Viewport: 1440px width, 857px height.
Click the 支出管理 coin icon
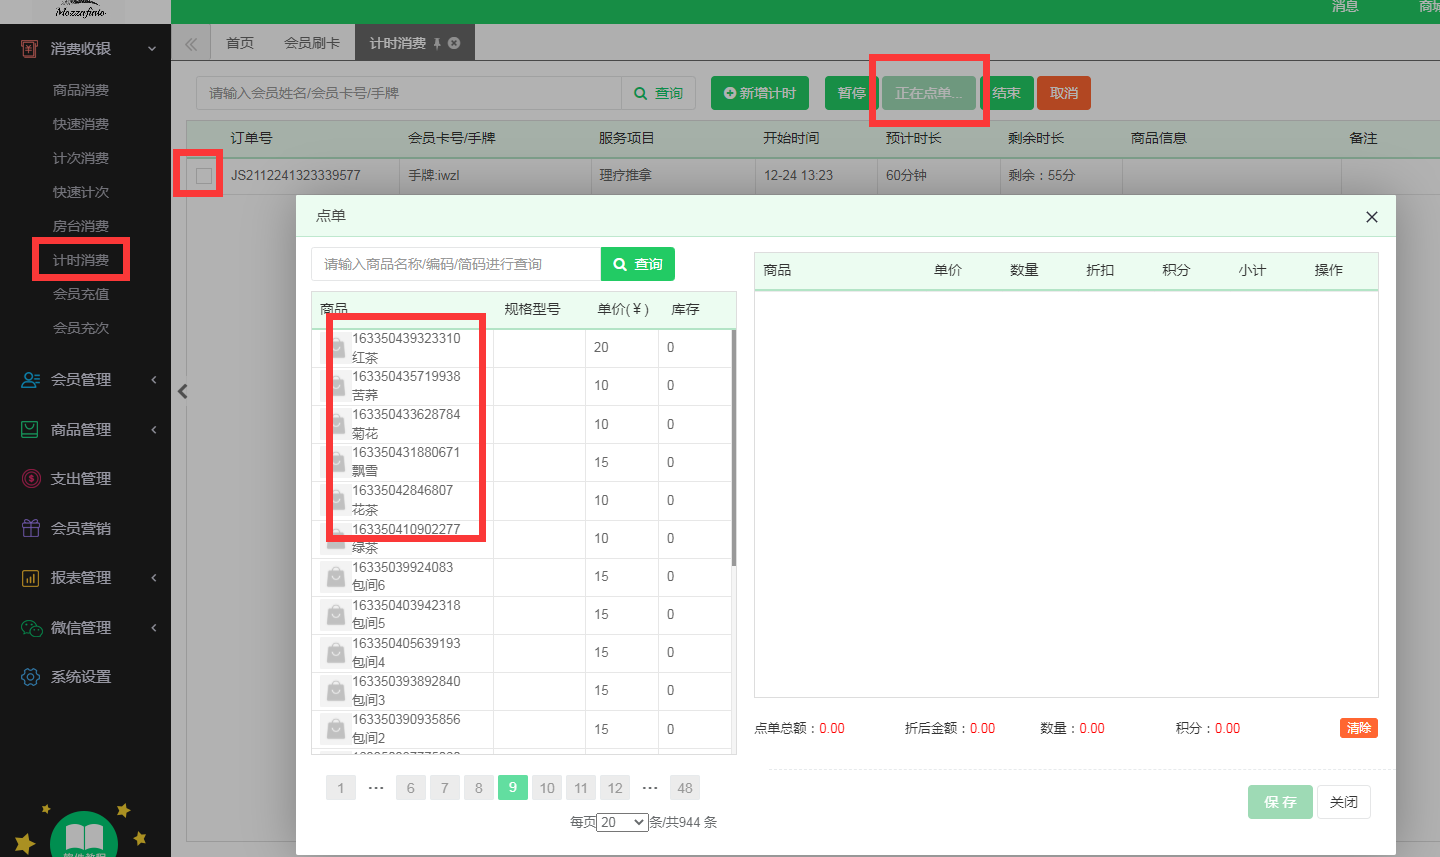pyautogui.click(x=30, y=479)
